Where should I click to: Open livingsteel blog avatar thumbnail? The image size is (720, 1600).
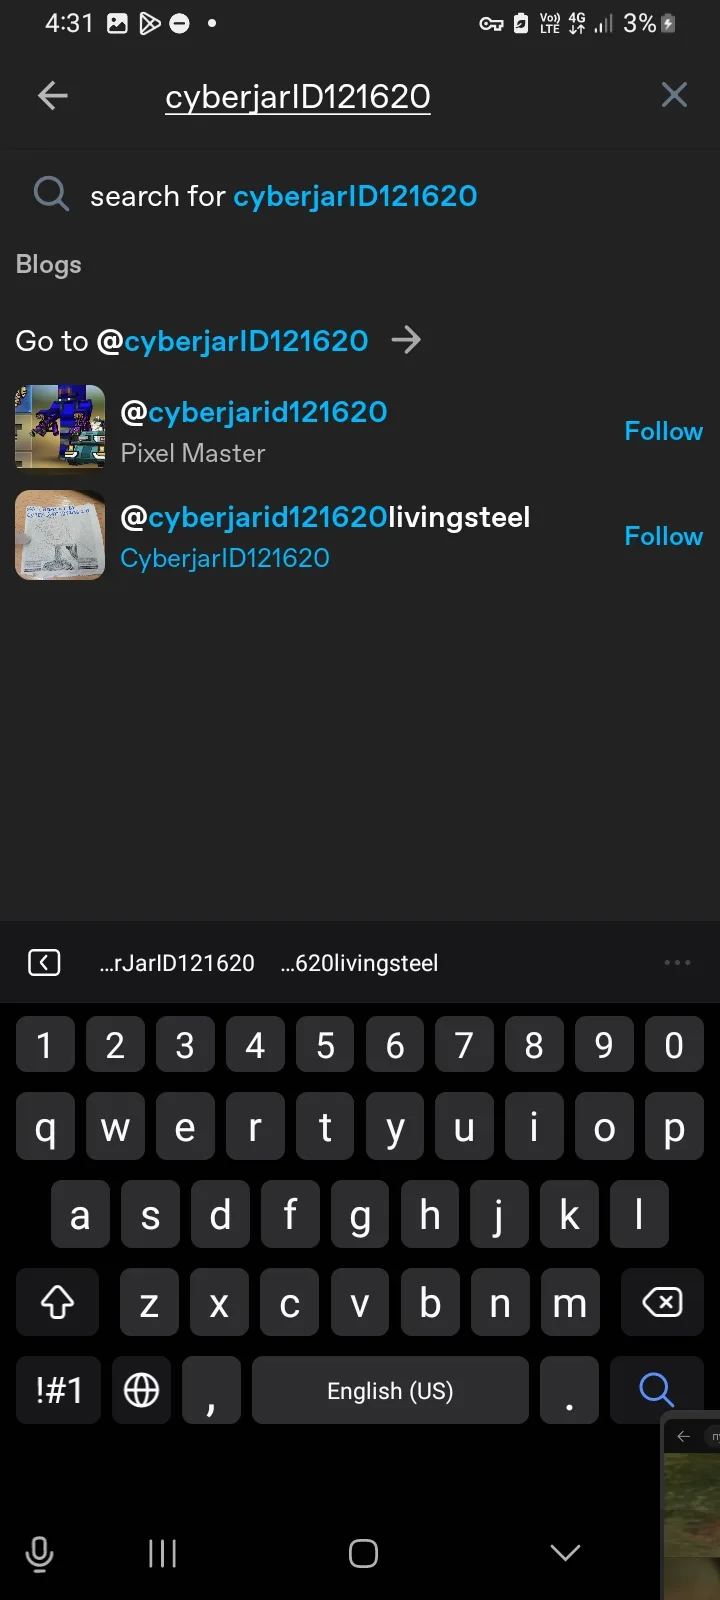point(60,535)
